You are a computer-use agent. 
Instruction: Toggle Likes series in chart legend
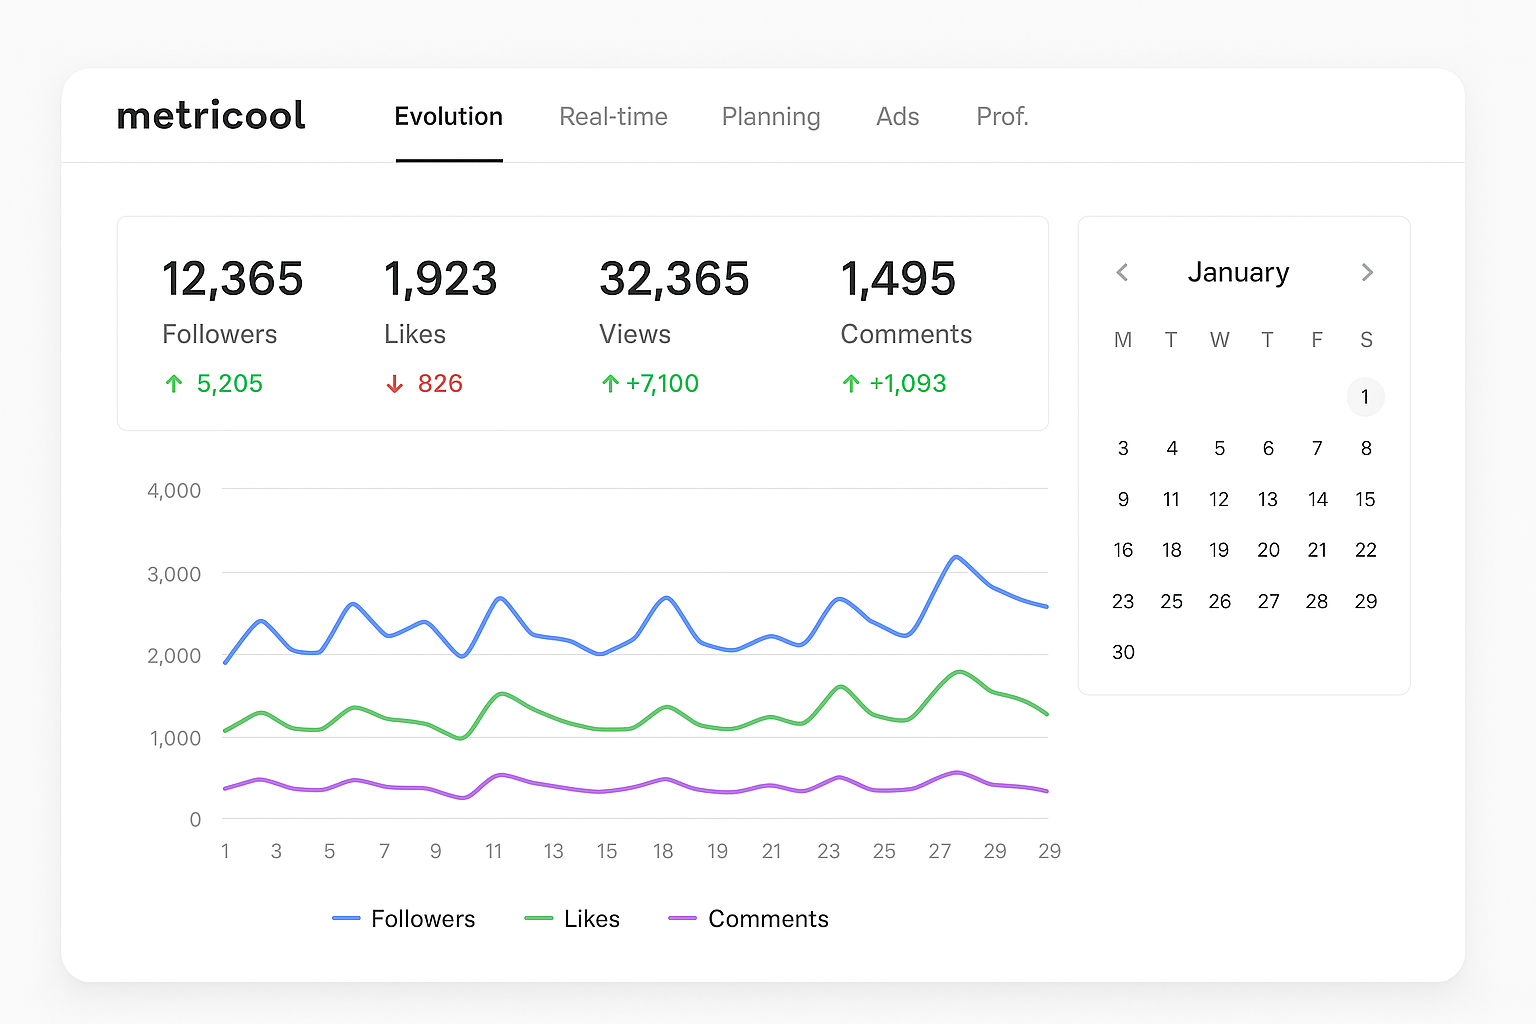click(572, 918)
